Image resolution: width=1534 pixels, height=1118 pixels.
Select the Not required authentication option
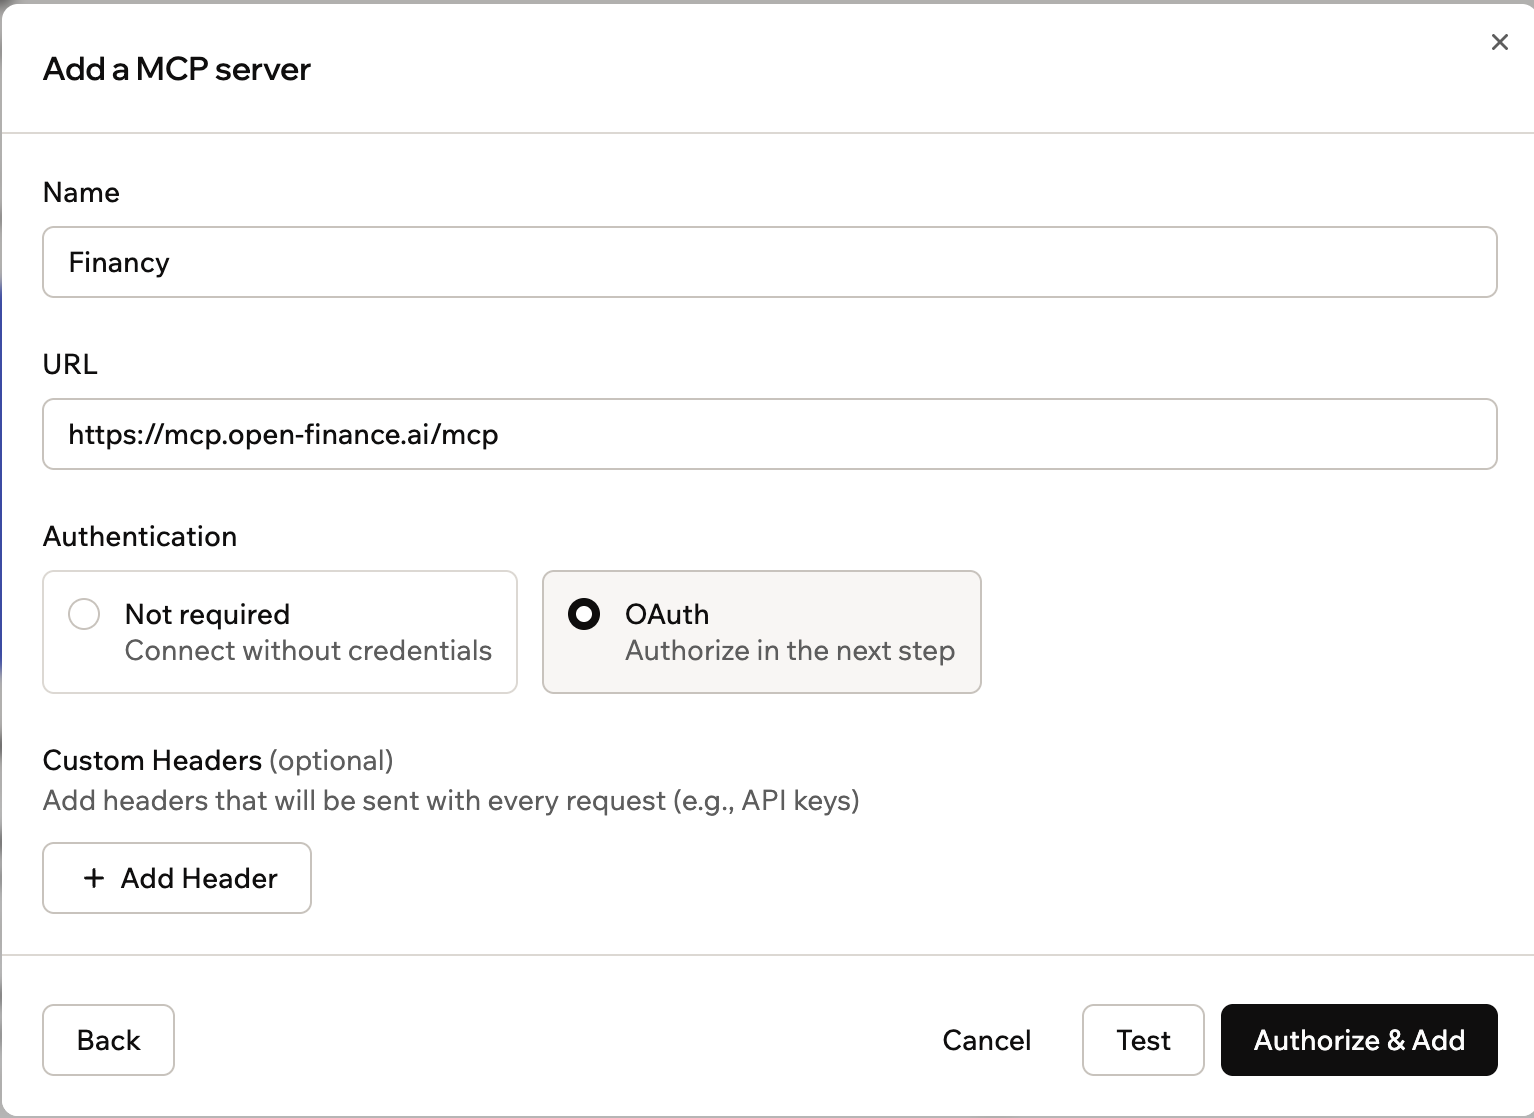coord(280,632)
